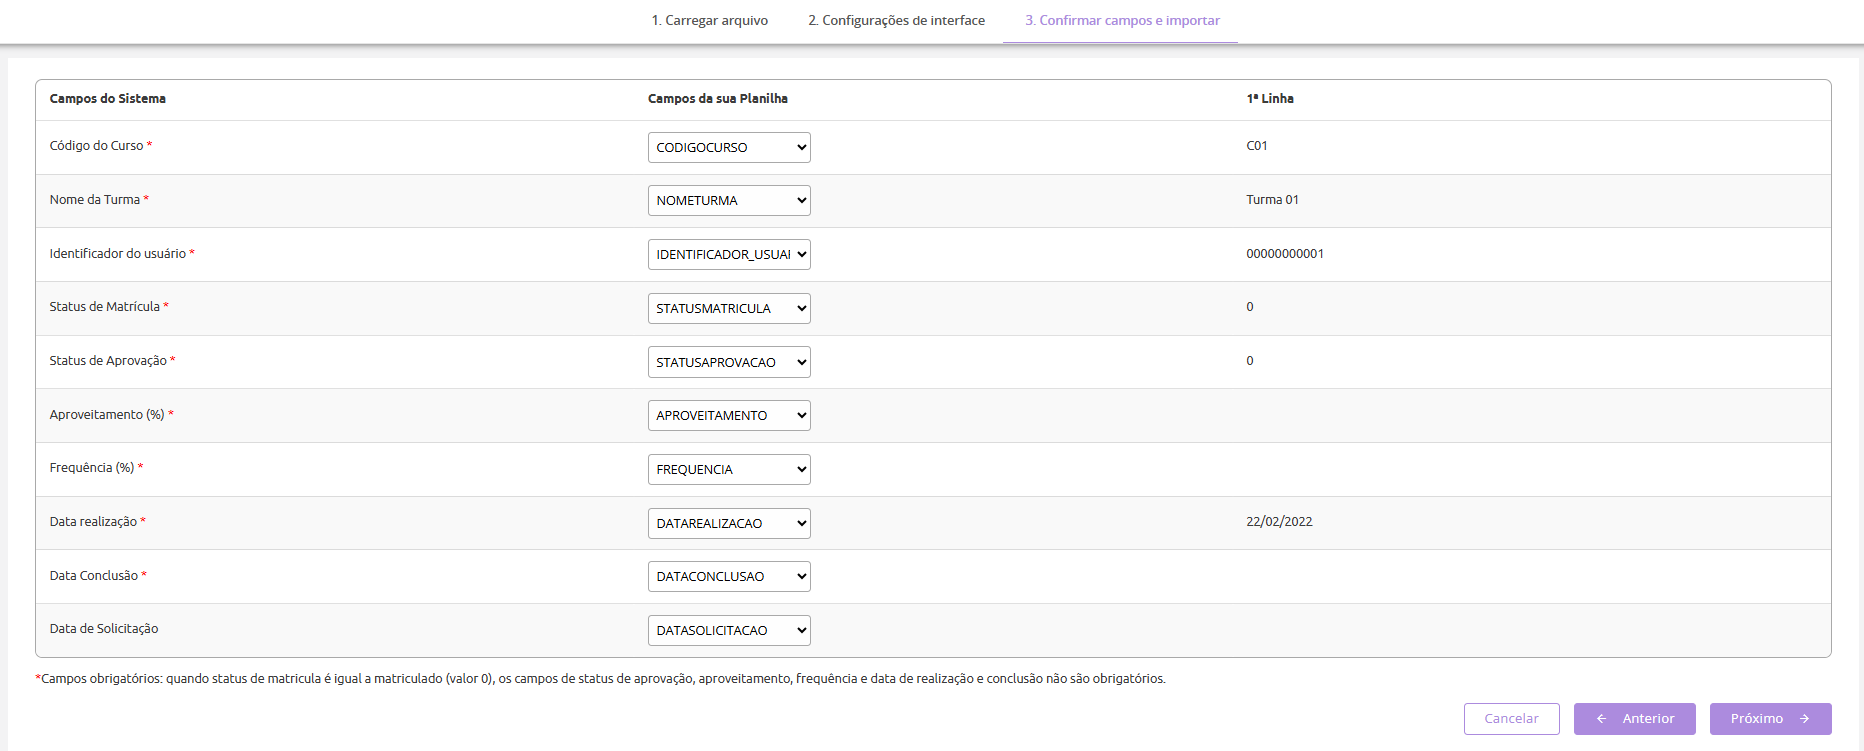The height and width of the screenshot is (751, 1864).
Task: Open the STATUSAPROVACAO dropdown
Action: tap(728, 362)
